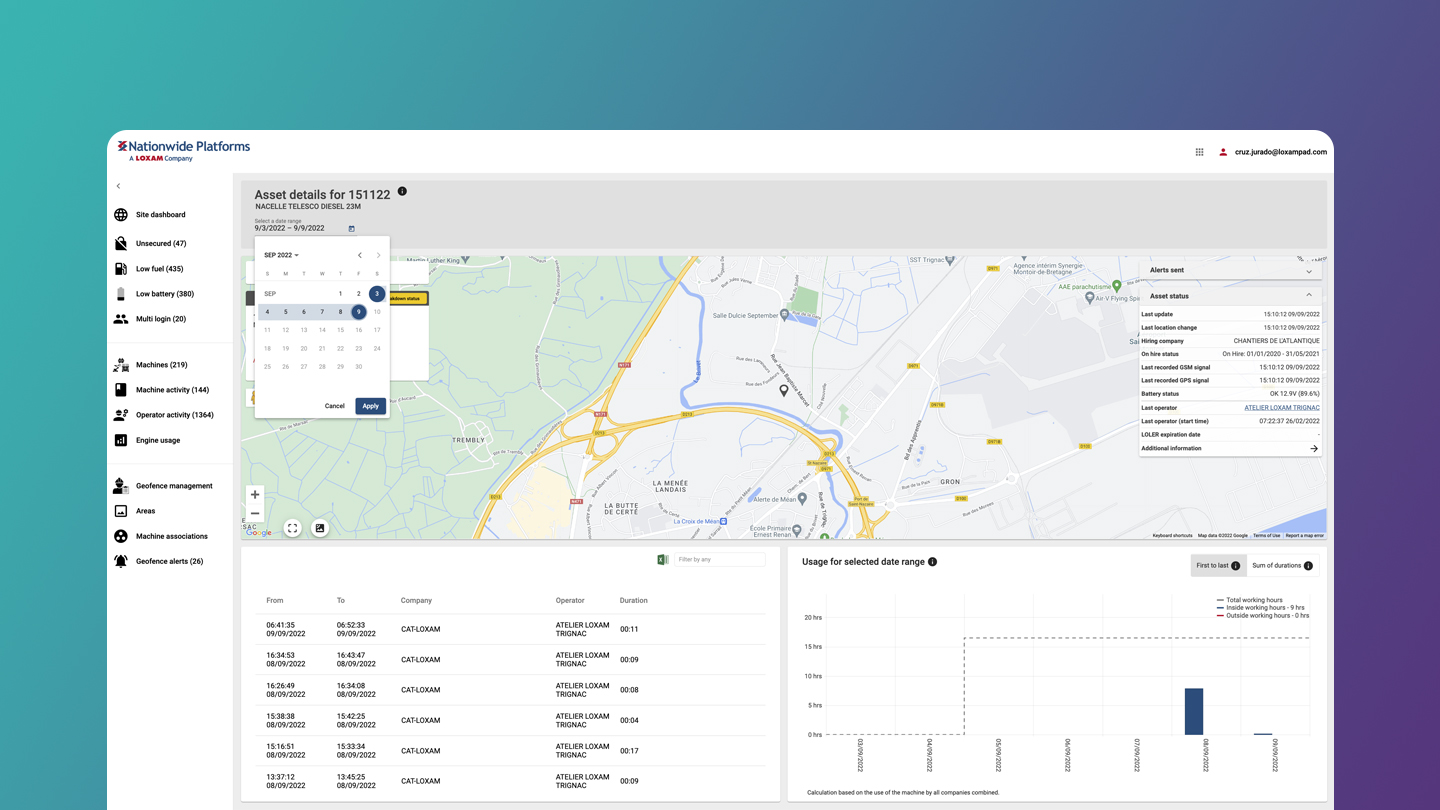Open the map Terms of Use link
The image size is (1440, 810).
click(x=1267, y=536)
